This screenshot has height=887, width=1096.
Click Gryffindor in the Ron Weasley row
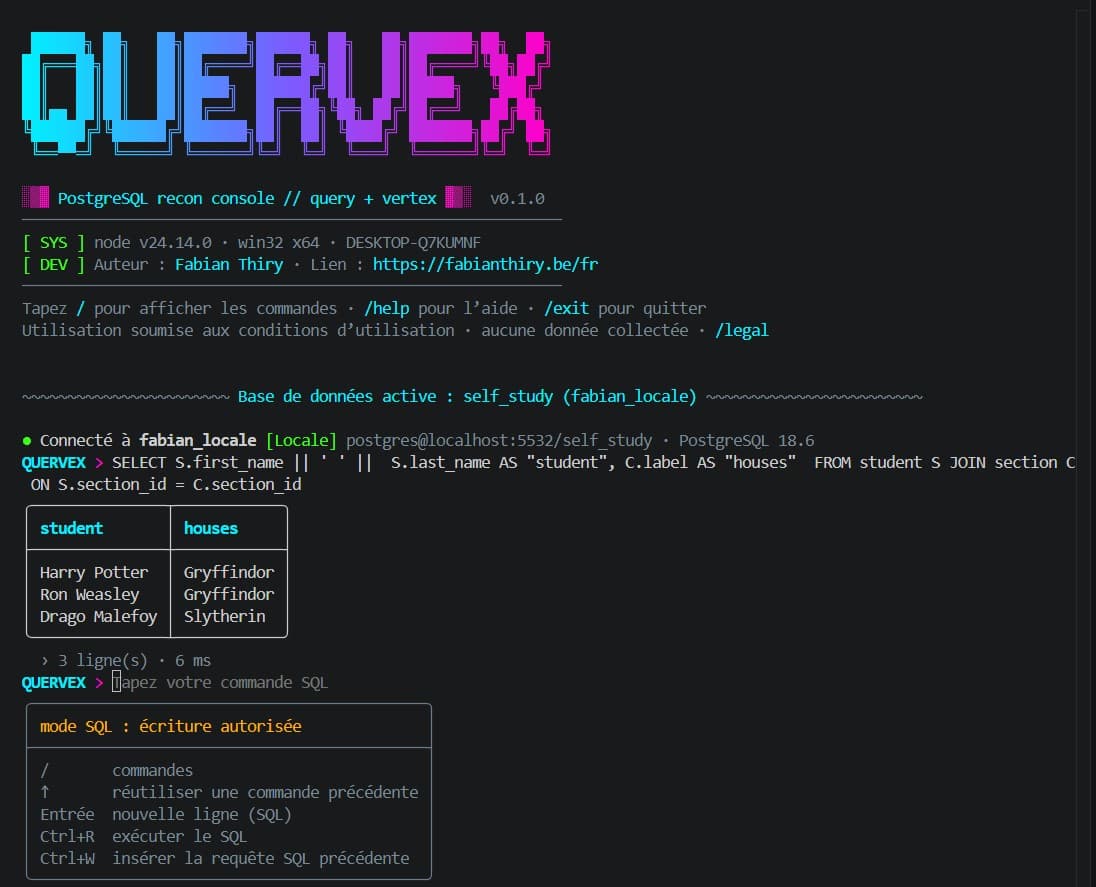tap(229, 594)
